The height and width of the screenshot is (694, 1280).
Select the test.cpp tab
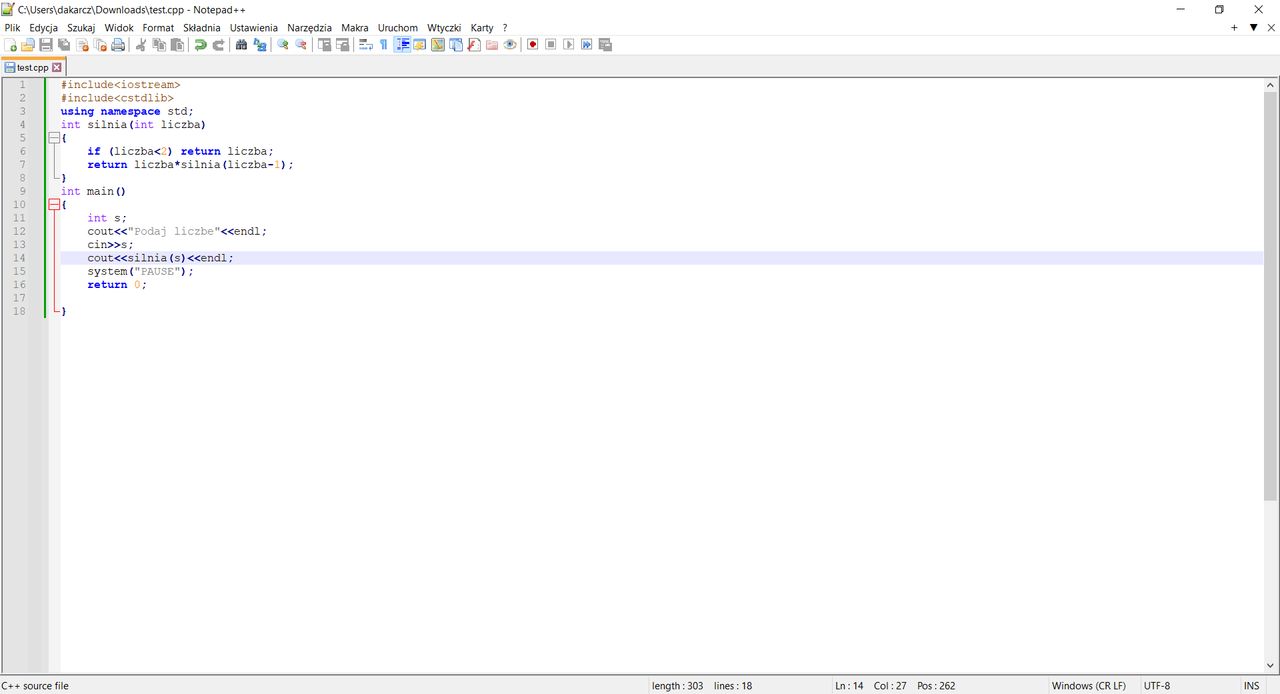pos(32,67)
